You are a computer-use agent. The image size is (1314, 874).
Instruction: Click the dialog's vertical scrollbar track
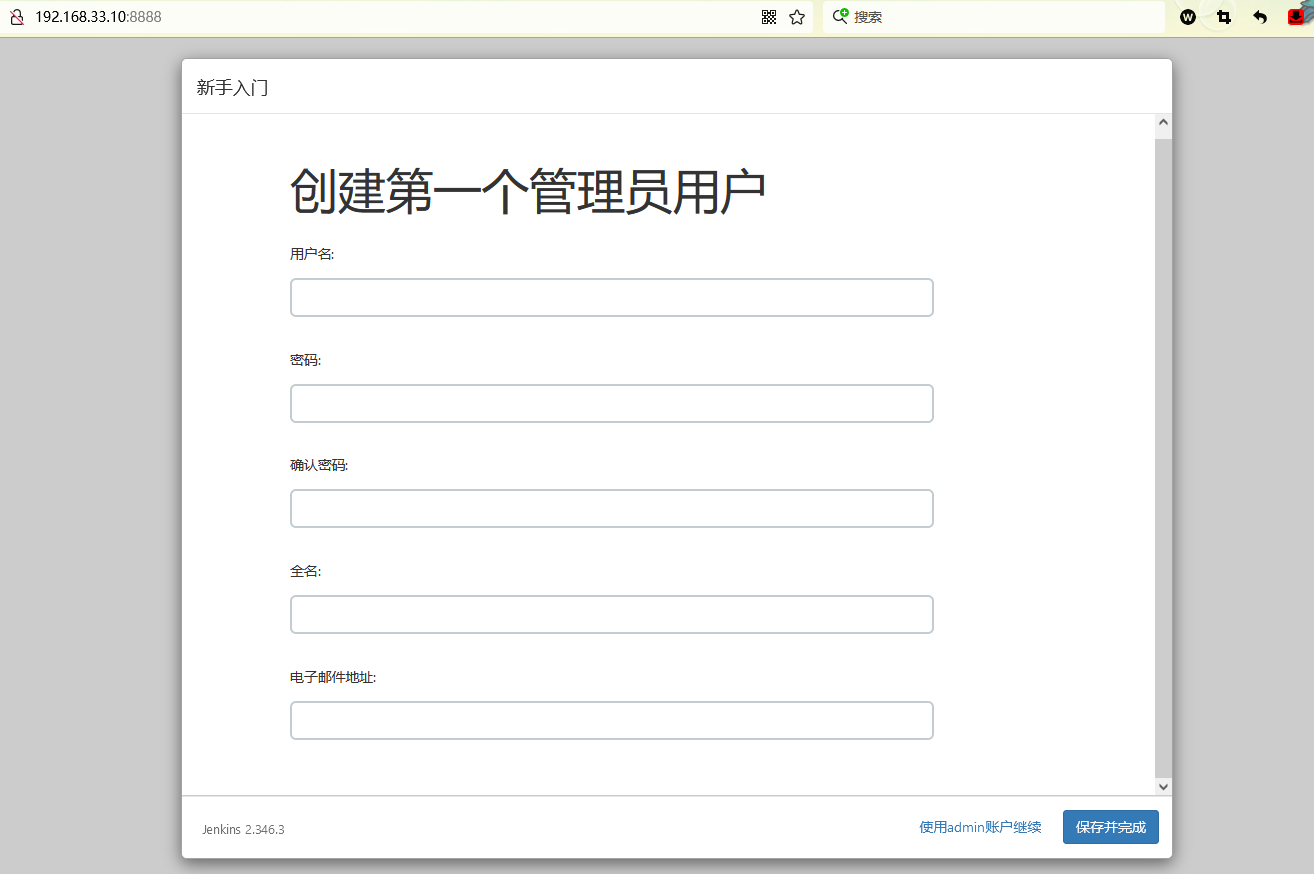click(1163, 450)
